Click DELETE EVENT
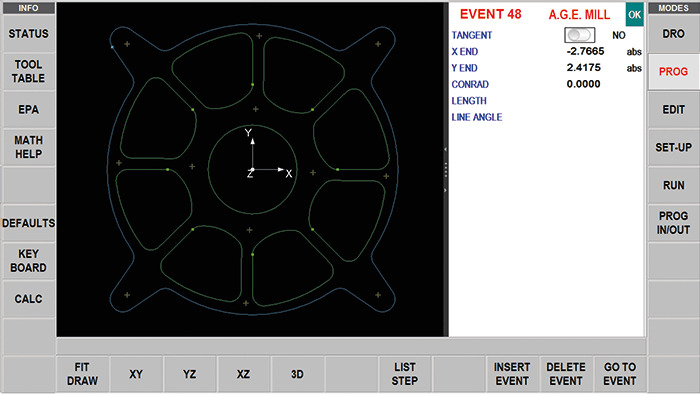 [x=566, y=374]
